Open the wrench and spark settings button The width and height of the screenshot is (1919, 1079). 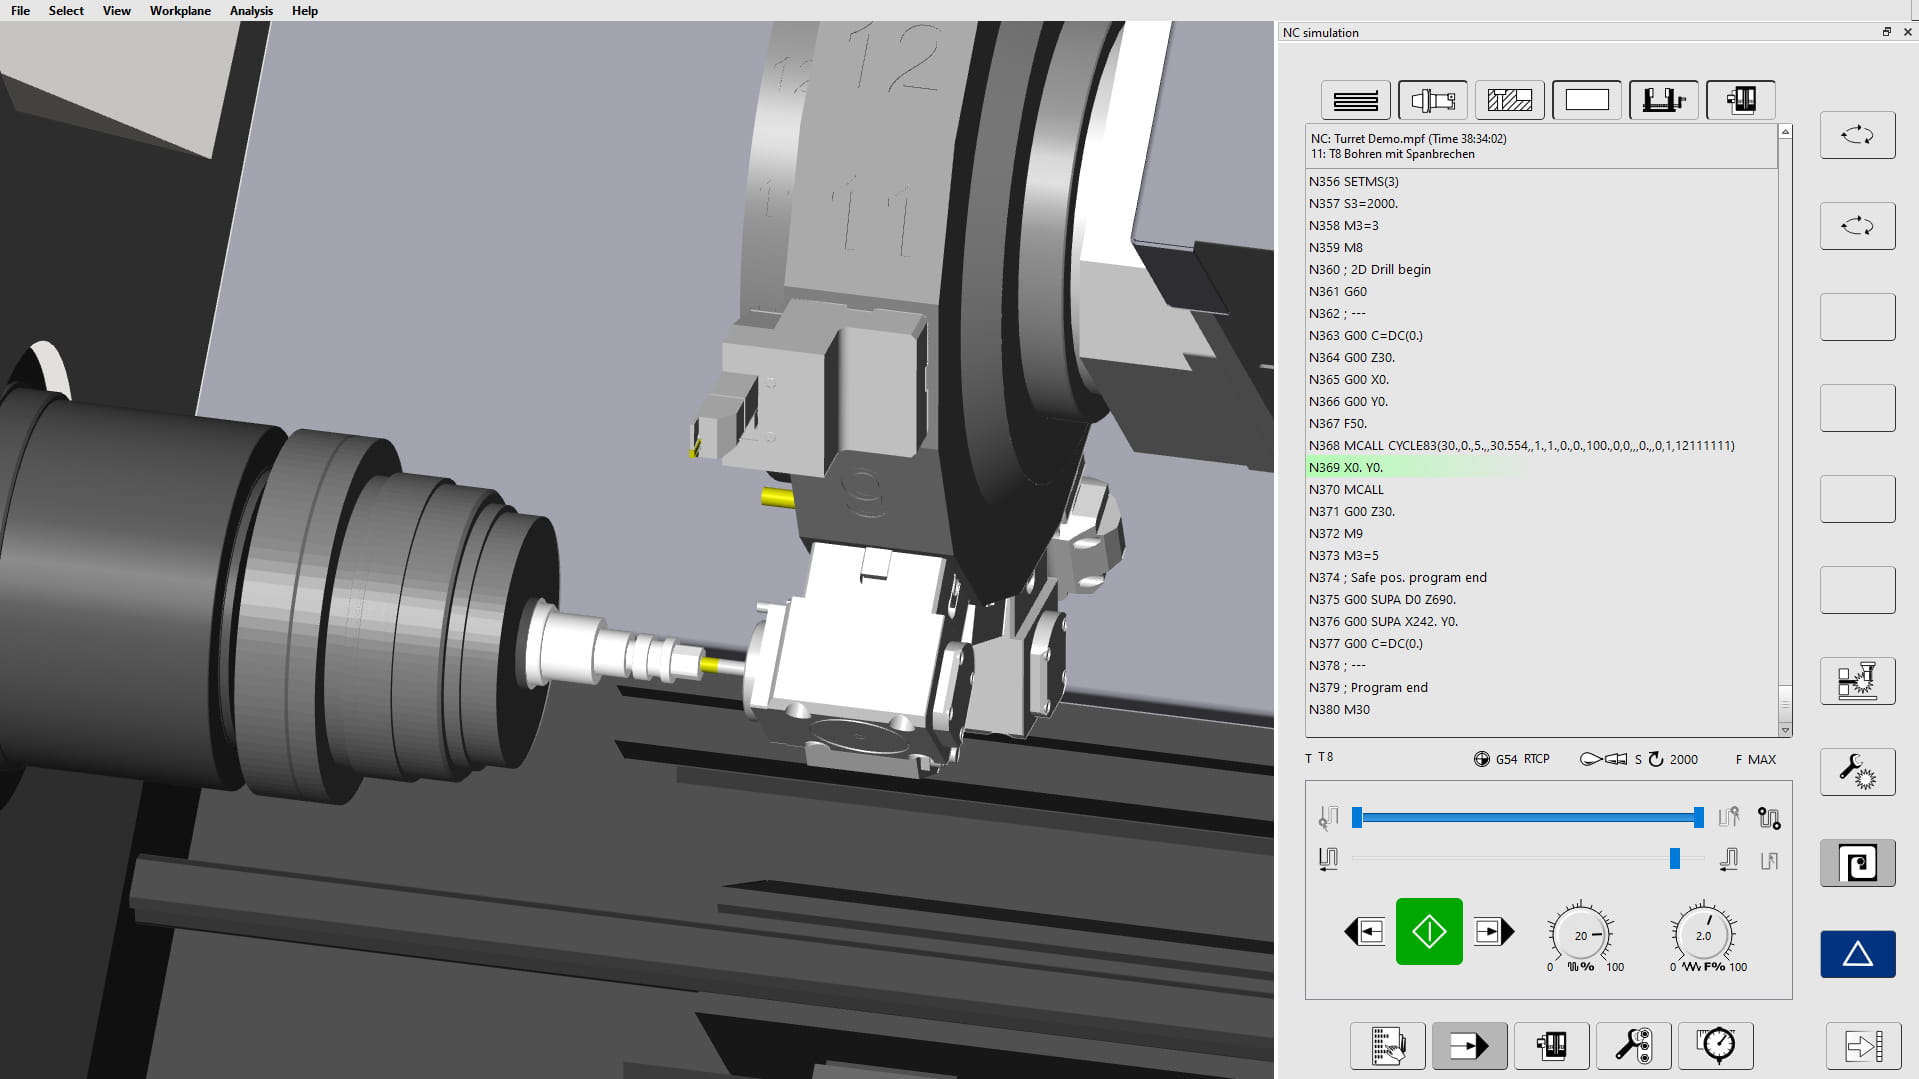[x=1858, y=772]
